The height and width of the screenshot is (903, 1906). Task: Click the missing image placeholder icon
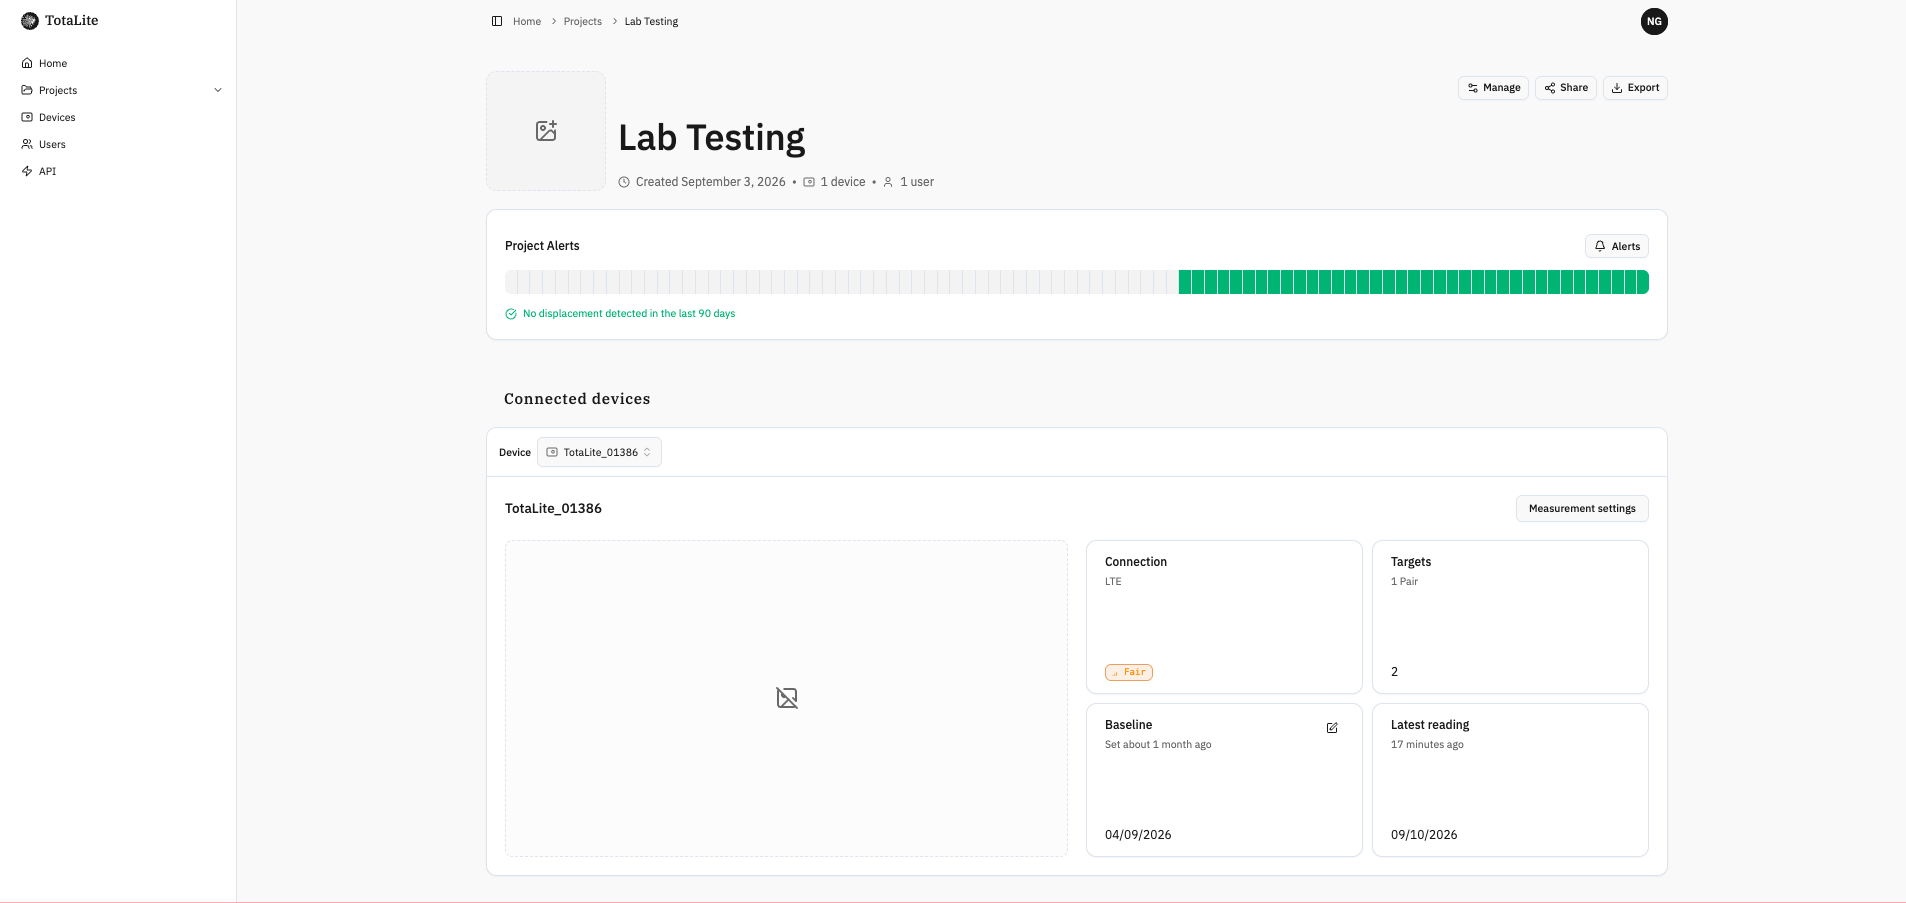click(787, 698)
